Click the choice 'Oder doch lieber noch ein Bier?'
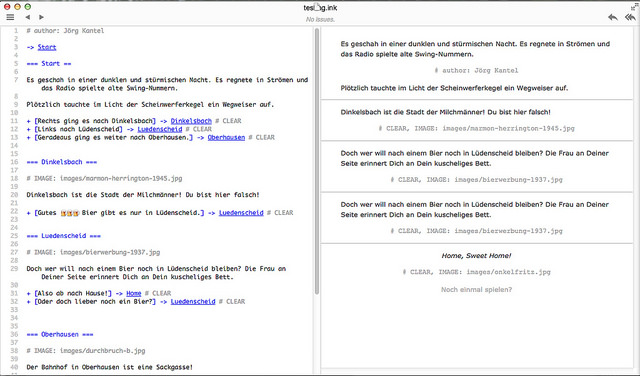Screen dimensions: 640x376 click(95, 302)
